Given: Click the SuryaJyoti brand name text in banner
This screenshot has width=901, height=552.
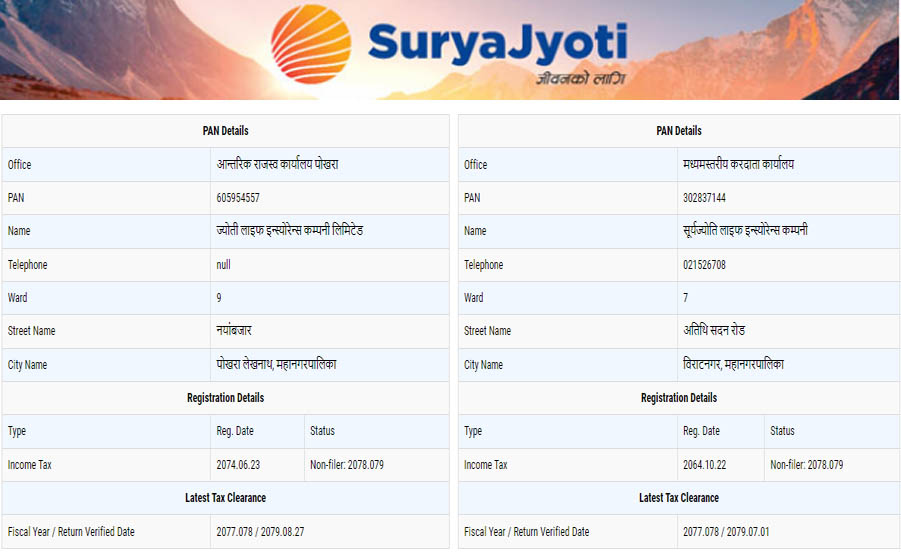Looking at the screenshot, I should [496, 43].
